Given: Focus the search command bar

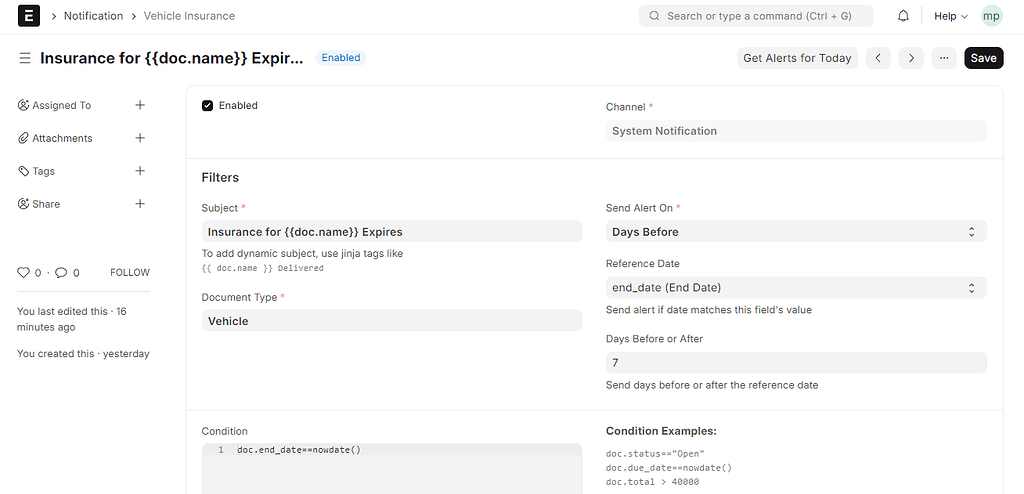Looking at the screenshot, I should (x=756, y=16).
